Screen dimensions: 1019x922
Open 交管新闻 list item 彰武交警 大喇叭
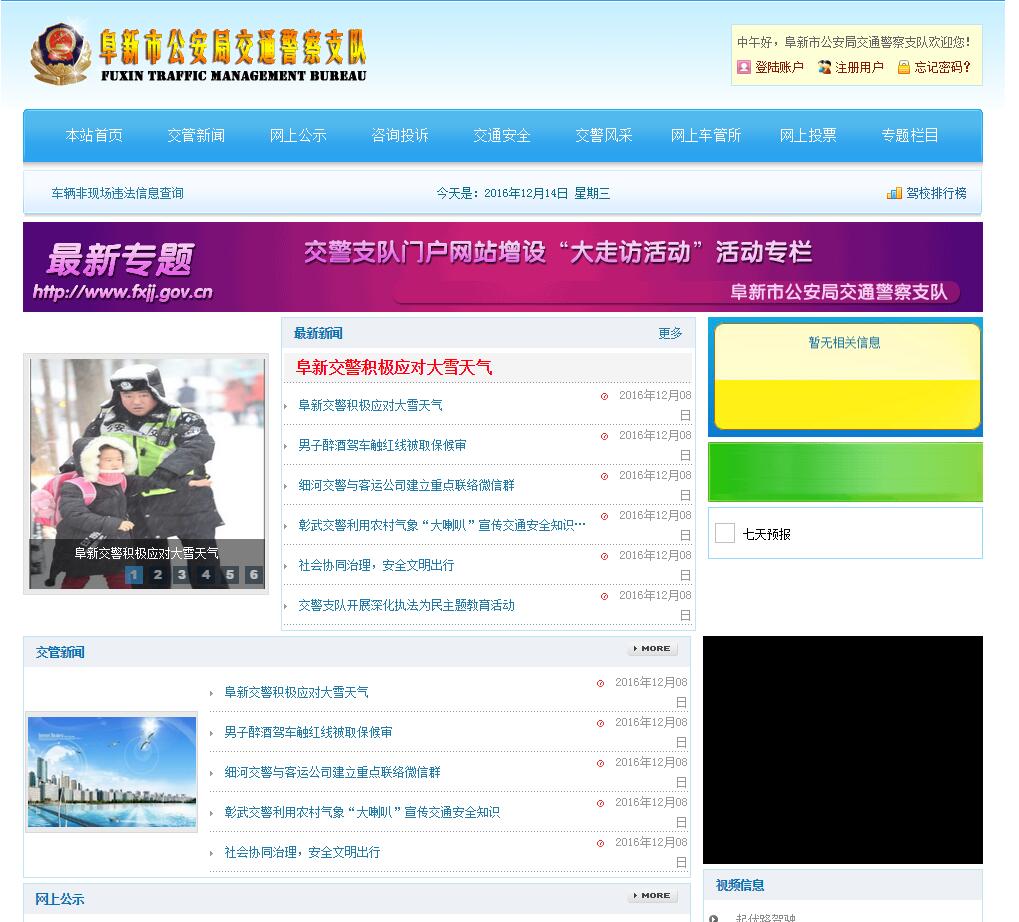click(362, 812)
